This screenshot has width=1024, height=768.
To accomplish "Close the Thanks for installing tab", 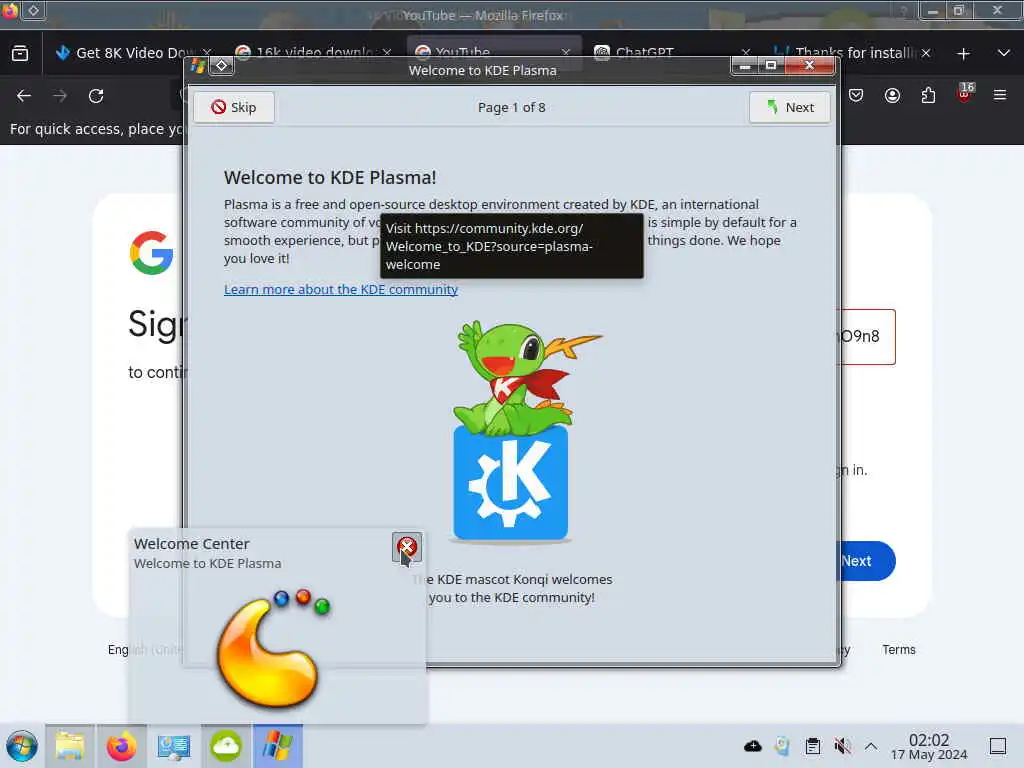I will pos(926,53).
